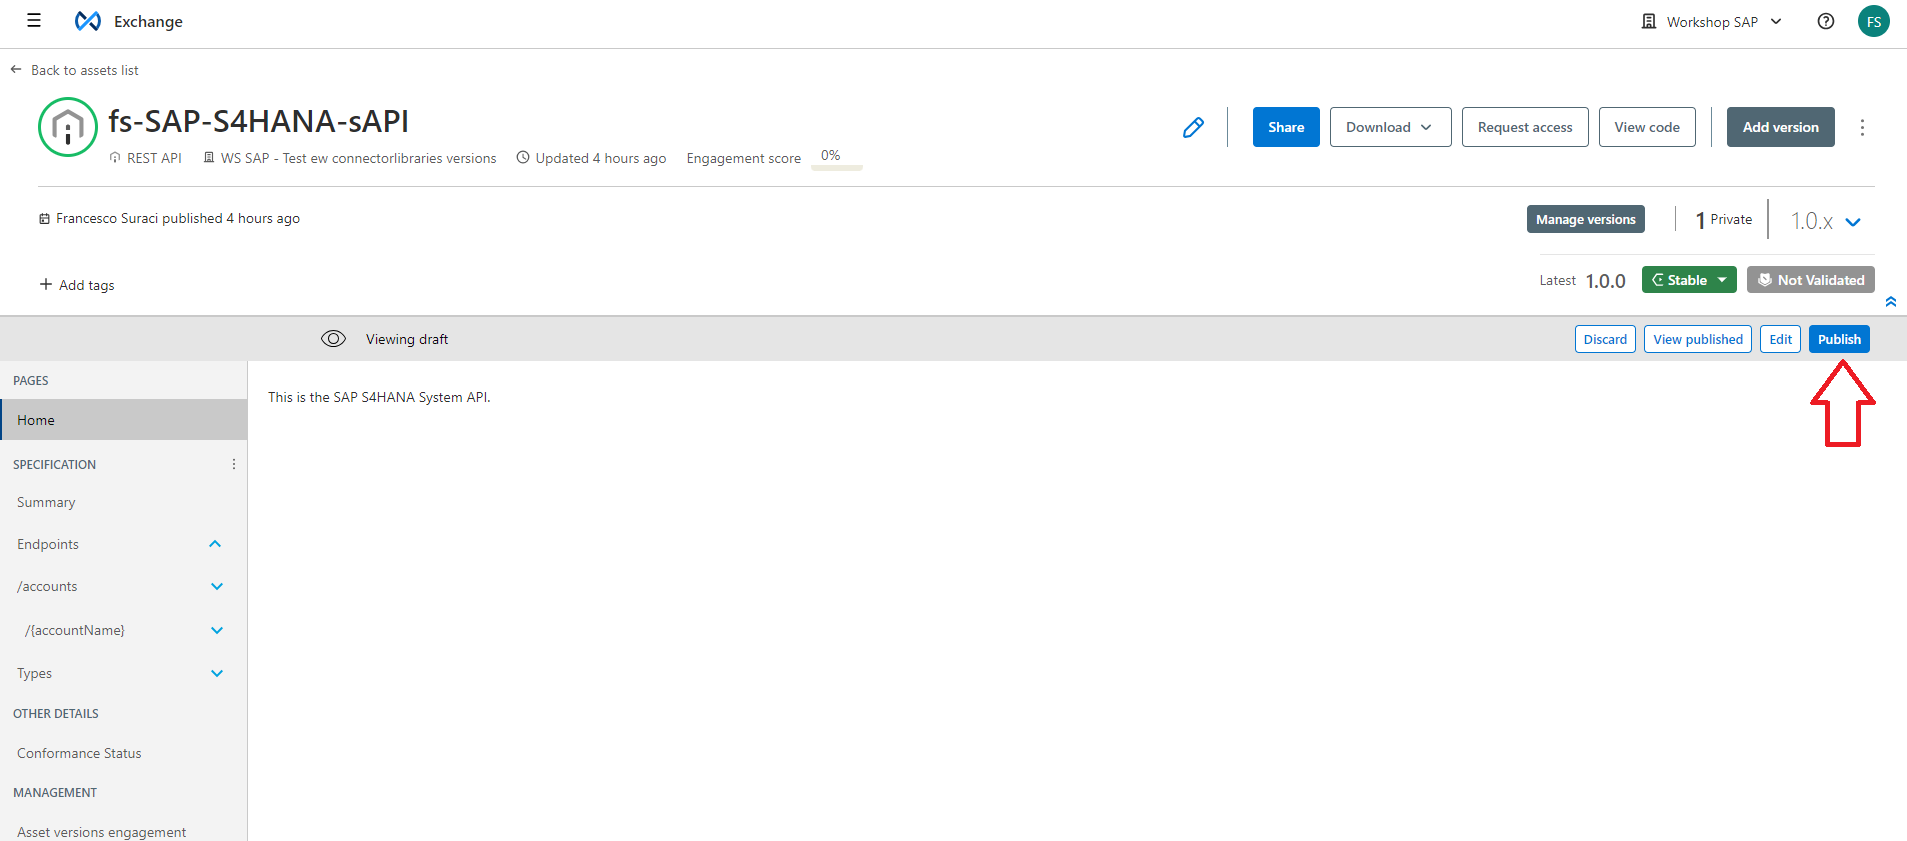Open Conformance Status in Other Details
The height and width of the screenshot is (841, 1907).
tap(79, 753)
